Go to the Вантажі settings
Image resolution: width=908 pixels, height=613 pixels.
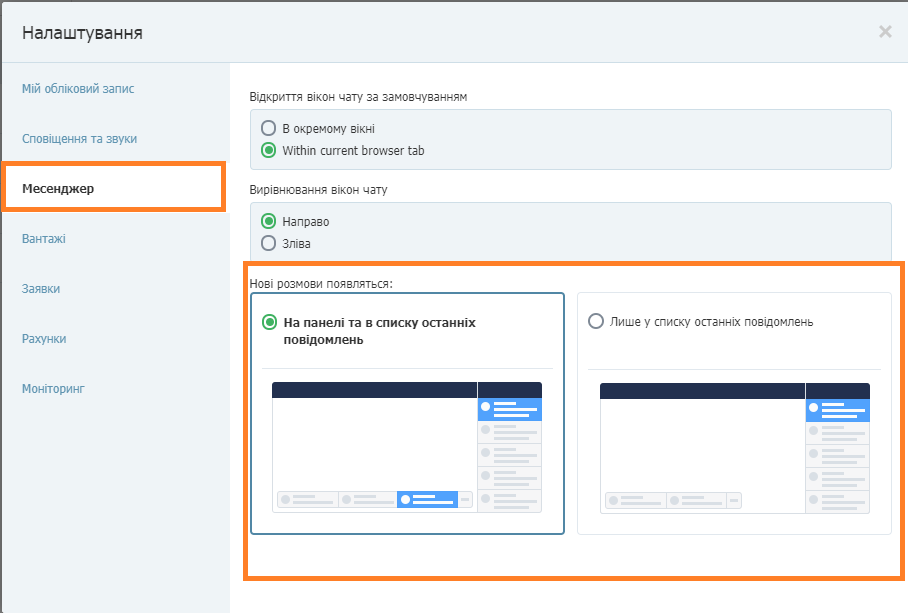coord(43,238)
